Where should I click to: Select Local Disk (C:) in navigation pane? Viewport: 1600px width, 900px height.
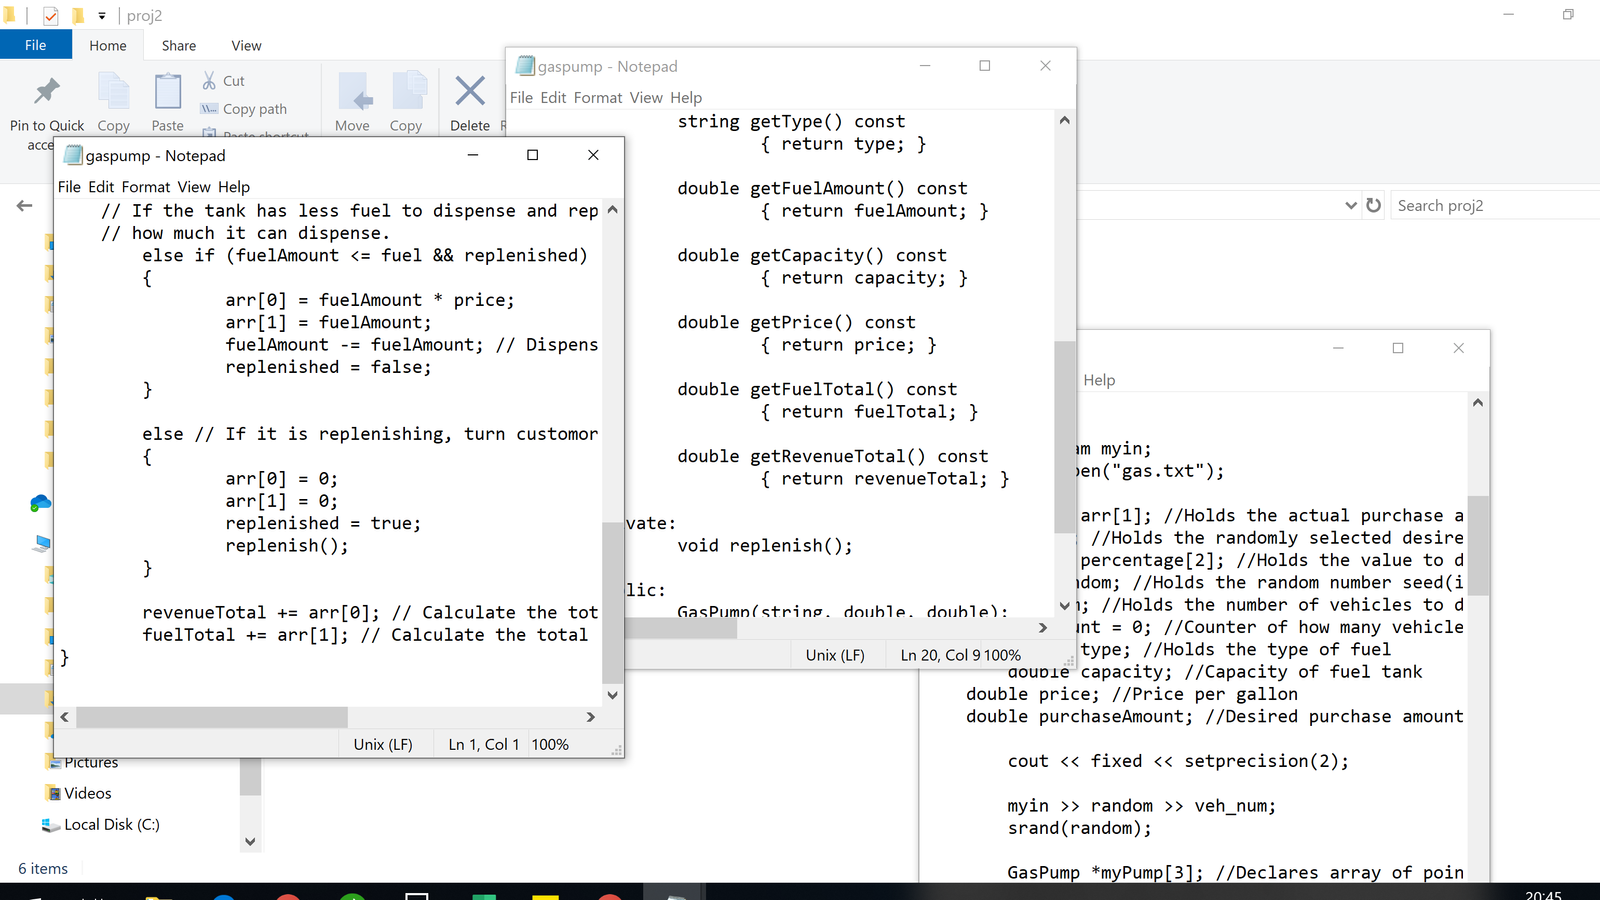coord(111,825)
